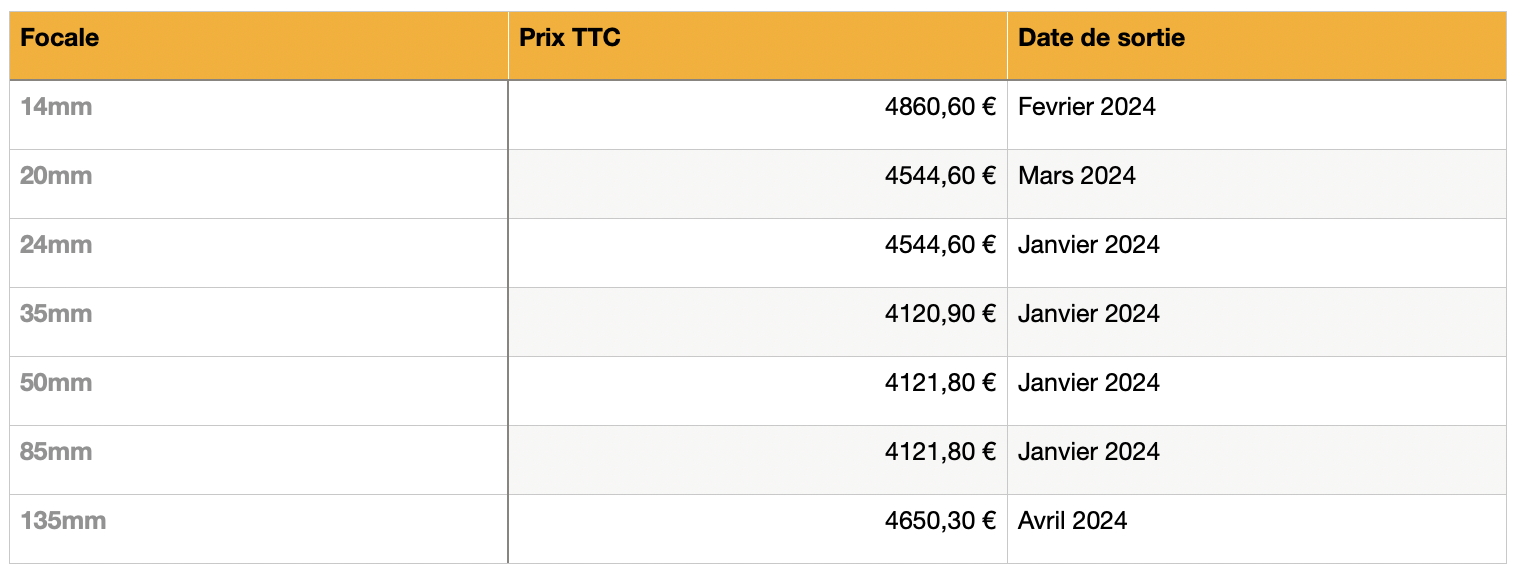Click the 4860,60 € price cell
The image size is (1520, 580).
coord(940,107)
